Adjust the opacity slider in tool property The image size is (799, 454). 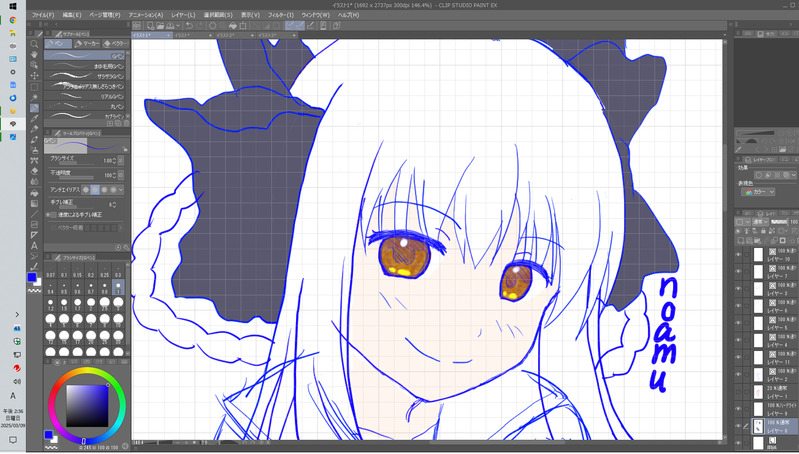click(74, 178)
